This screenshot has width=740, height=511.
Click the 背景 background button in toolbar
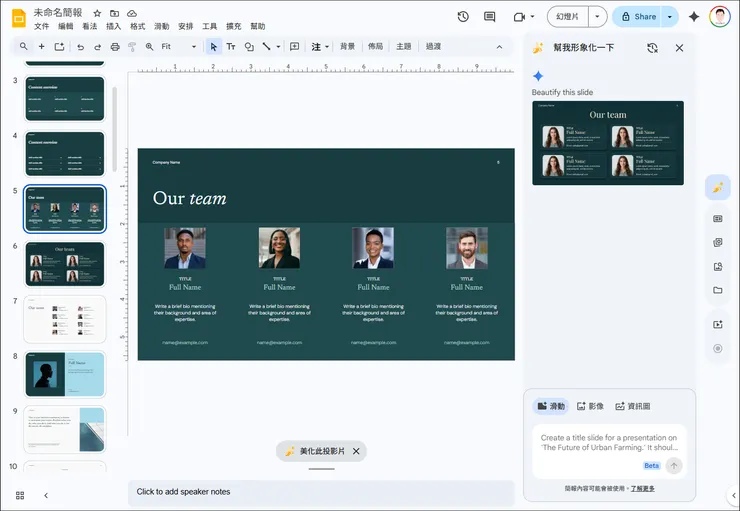pyautogui.click(x=347, y=47)
